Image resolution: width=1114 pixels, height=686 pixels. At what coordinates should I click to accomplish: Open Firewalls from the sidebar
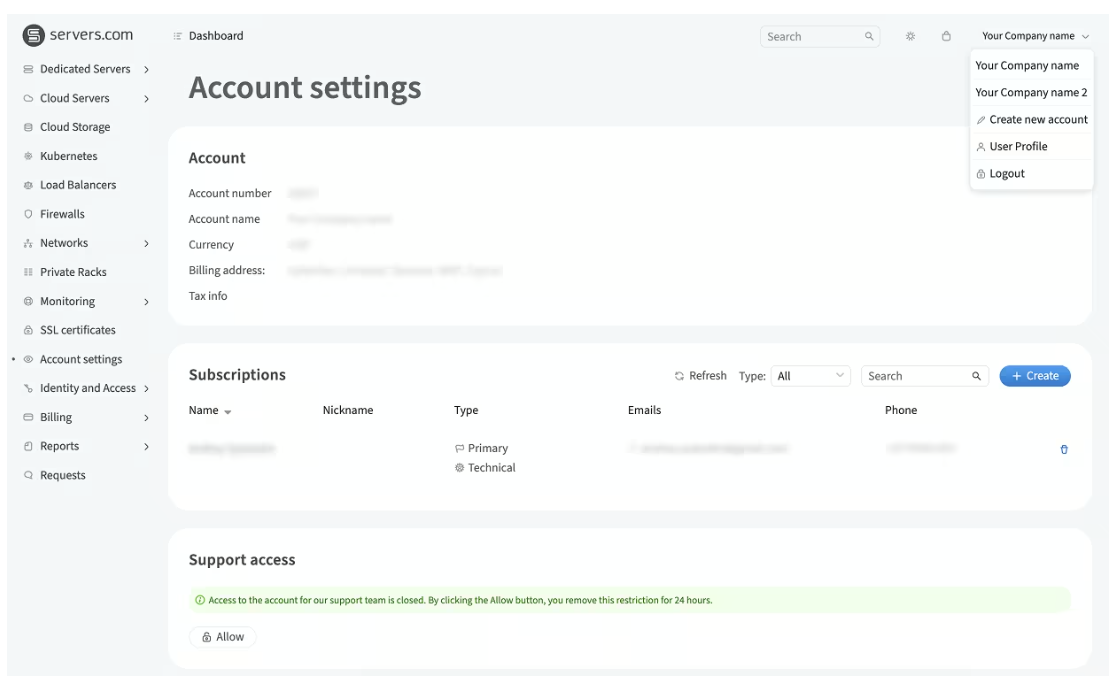[x=62, y=214]
